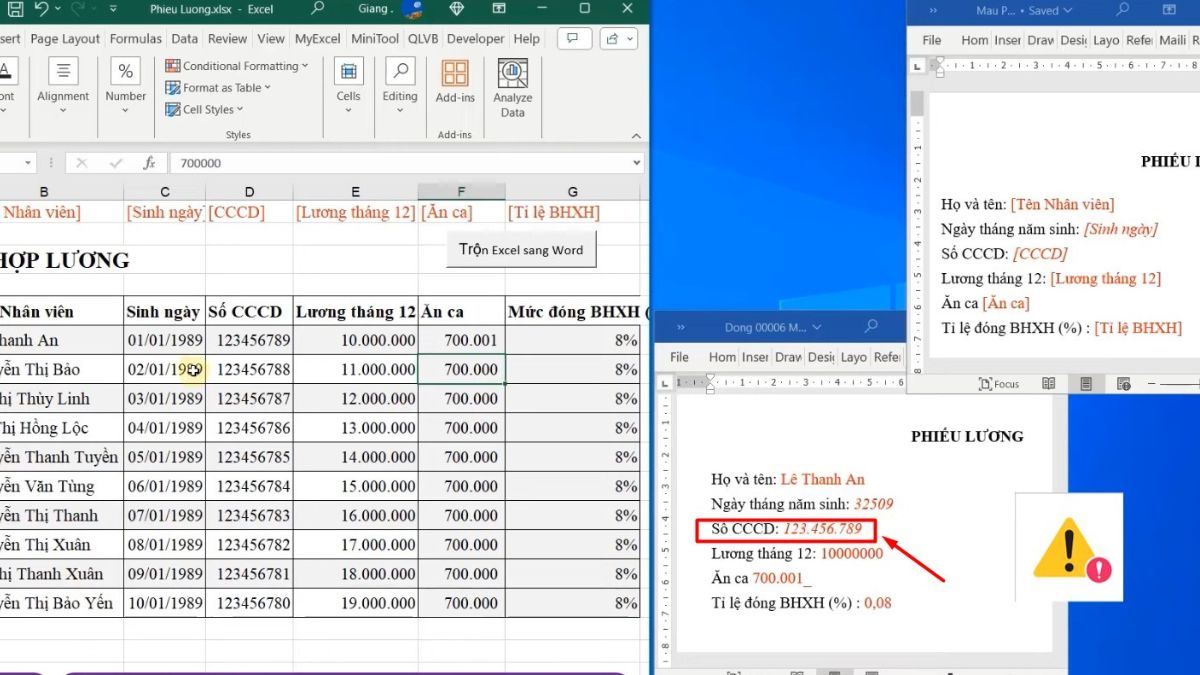Screen dimensions: 1200x675
Task: Cancel the formula bar entry
Action: (82, 163)
